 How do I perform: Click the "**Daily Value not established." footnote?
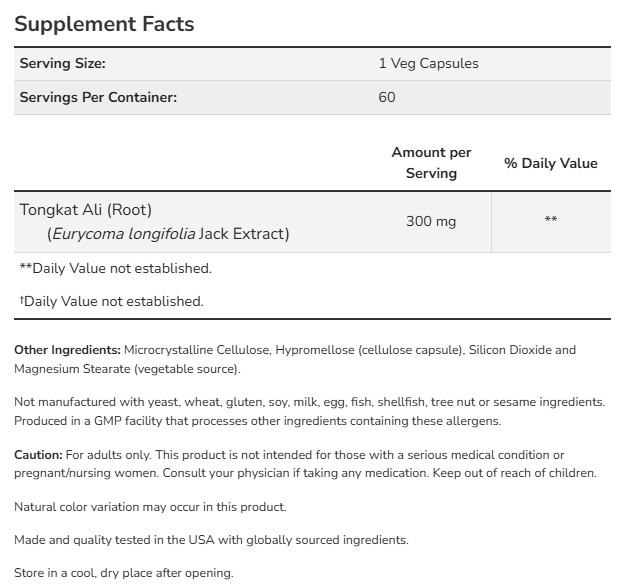115,268
